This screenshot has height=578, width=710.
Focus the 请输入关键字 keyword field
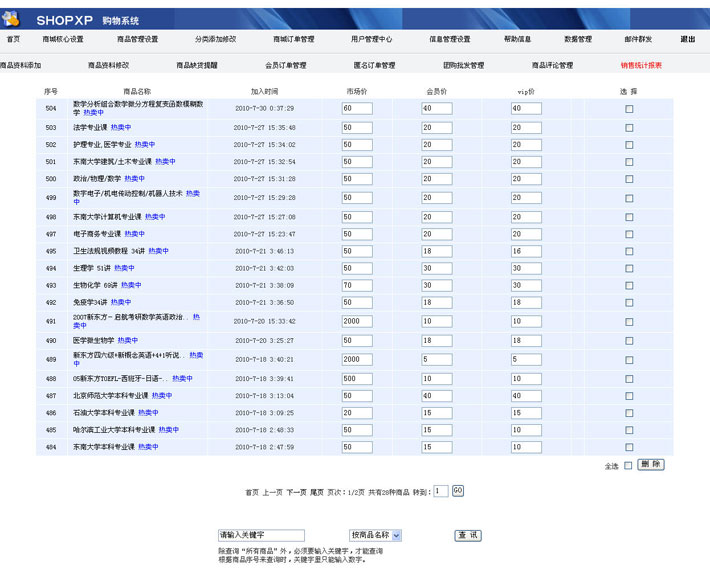pyautogui.click(x=261, y=535)
